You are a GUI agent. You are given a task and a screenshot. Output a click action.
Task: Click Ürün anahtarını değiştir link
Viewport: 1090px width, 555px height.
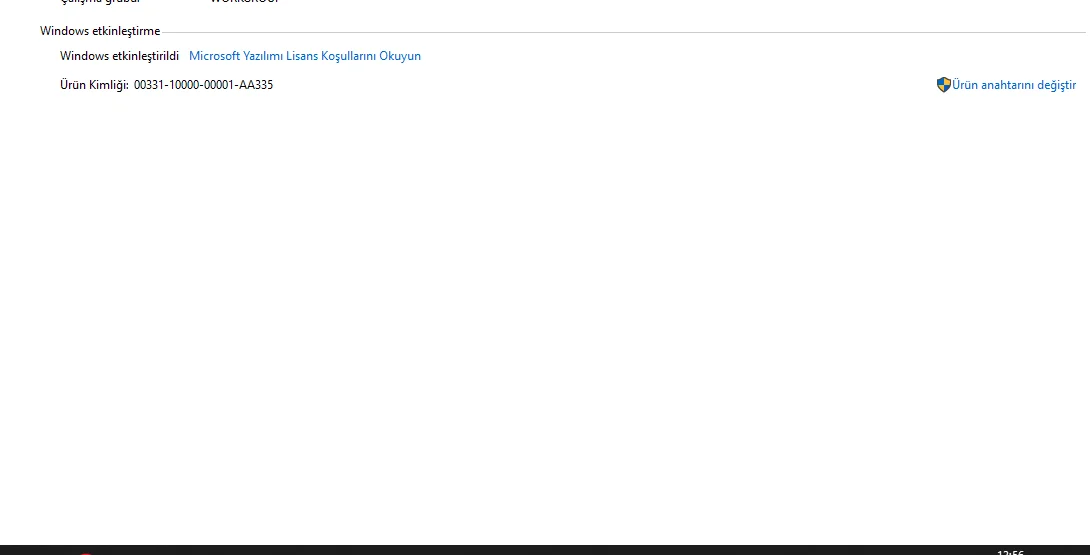click(x=1014, y=85)
